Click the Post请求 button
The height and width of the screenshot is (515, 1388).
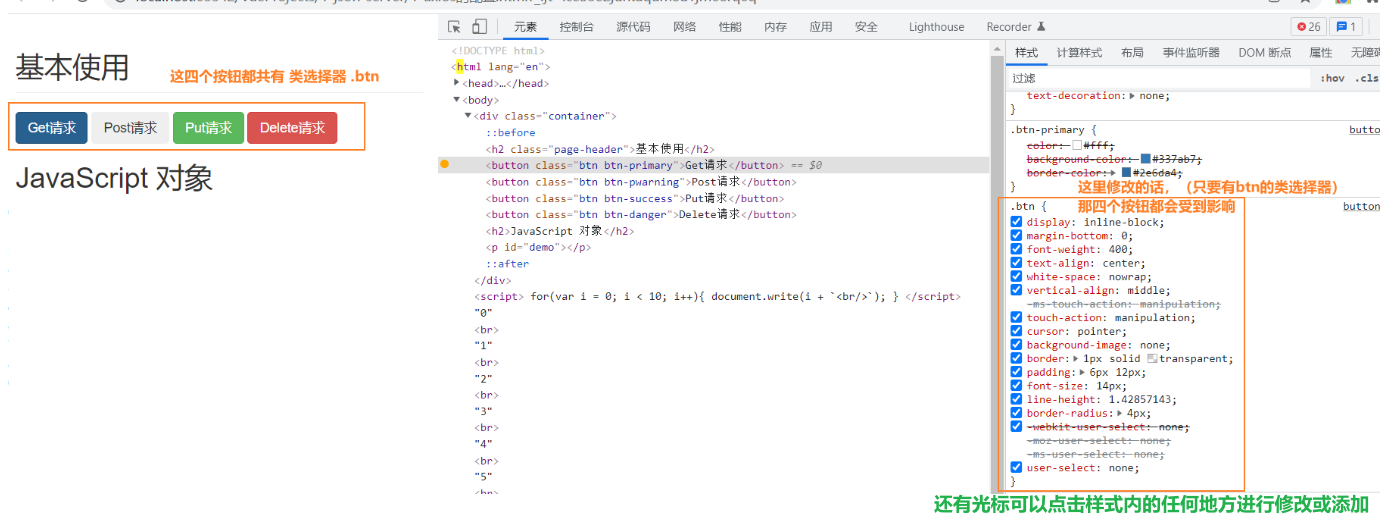coord(130,128)
